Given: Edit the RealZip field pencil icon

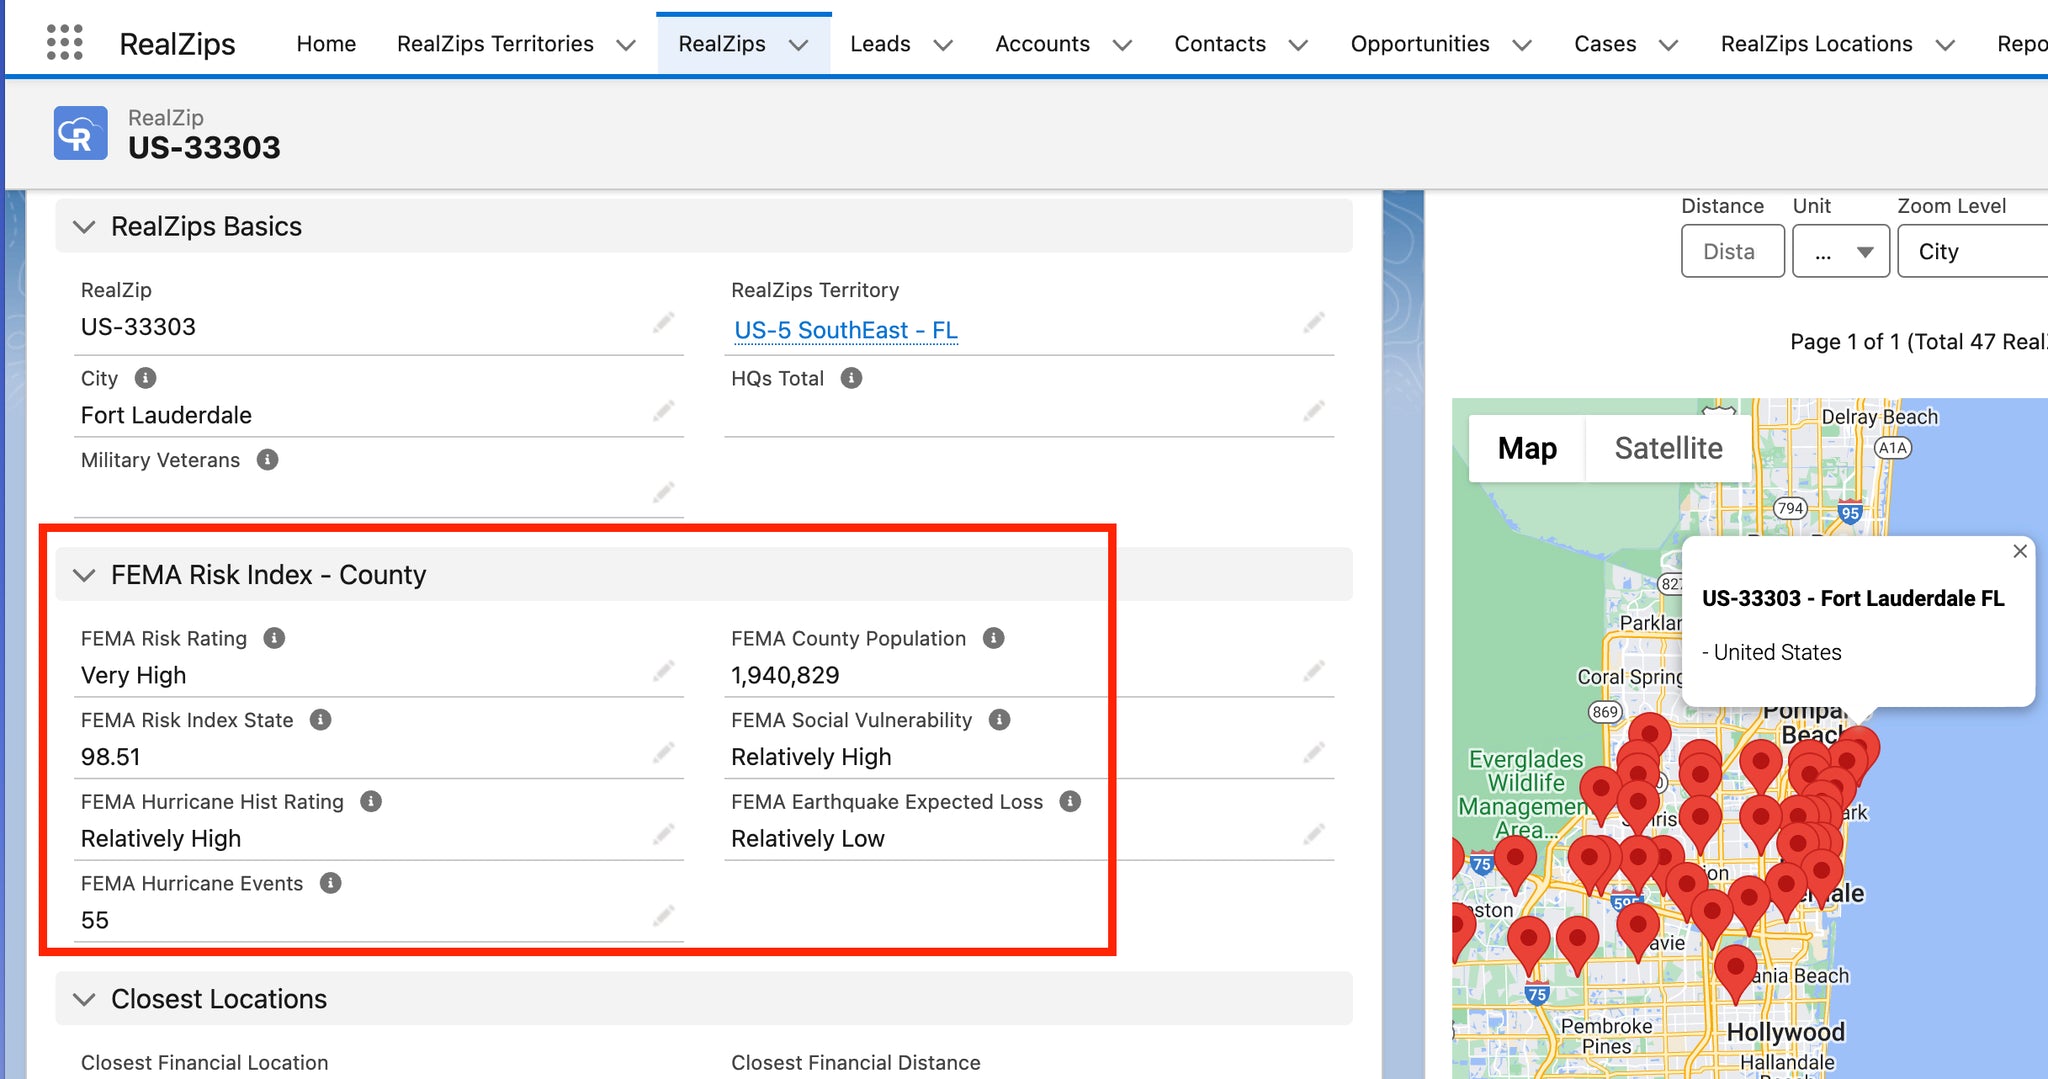Looking at the screenshot, I should [x=664, y=323].
